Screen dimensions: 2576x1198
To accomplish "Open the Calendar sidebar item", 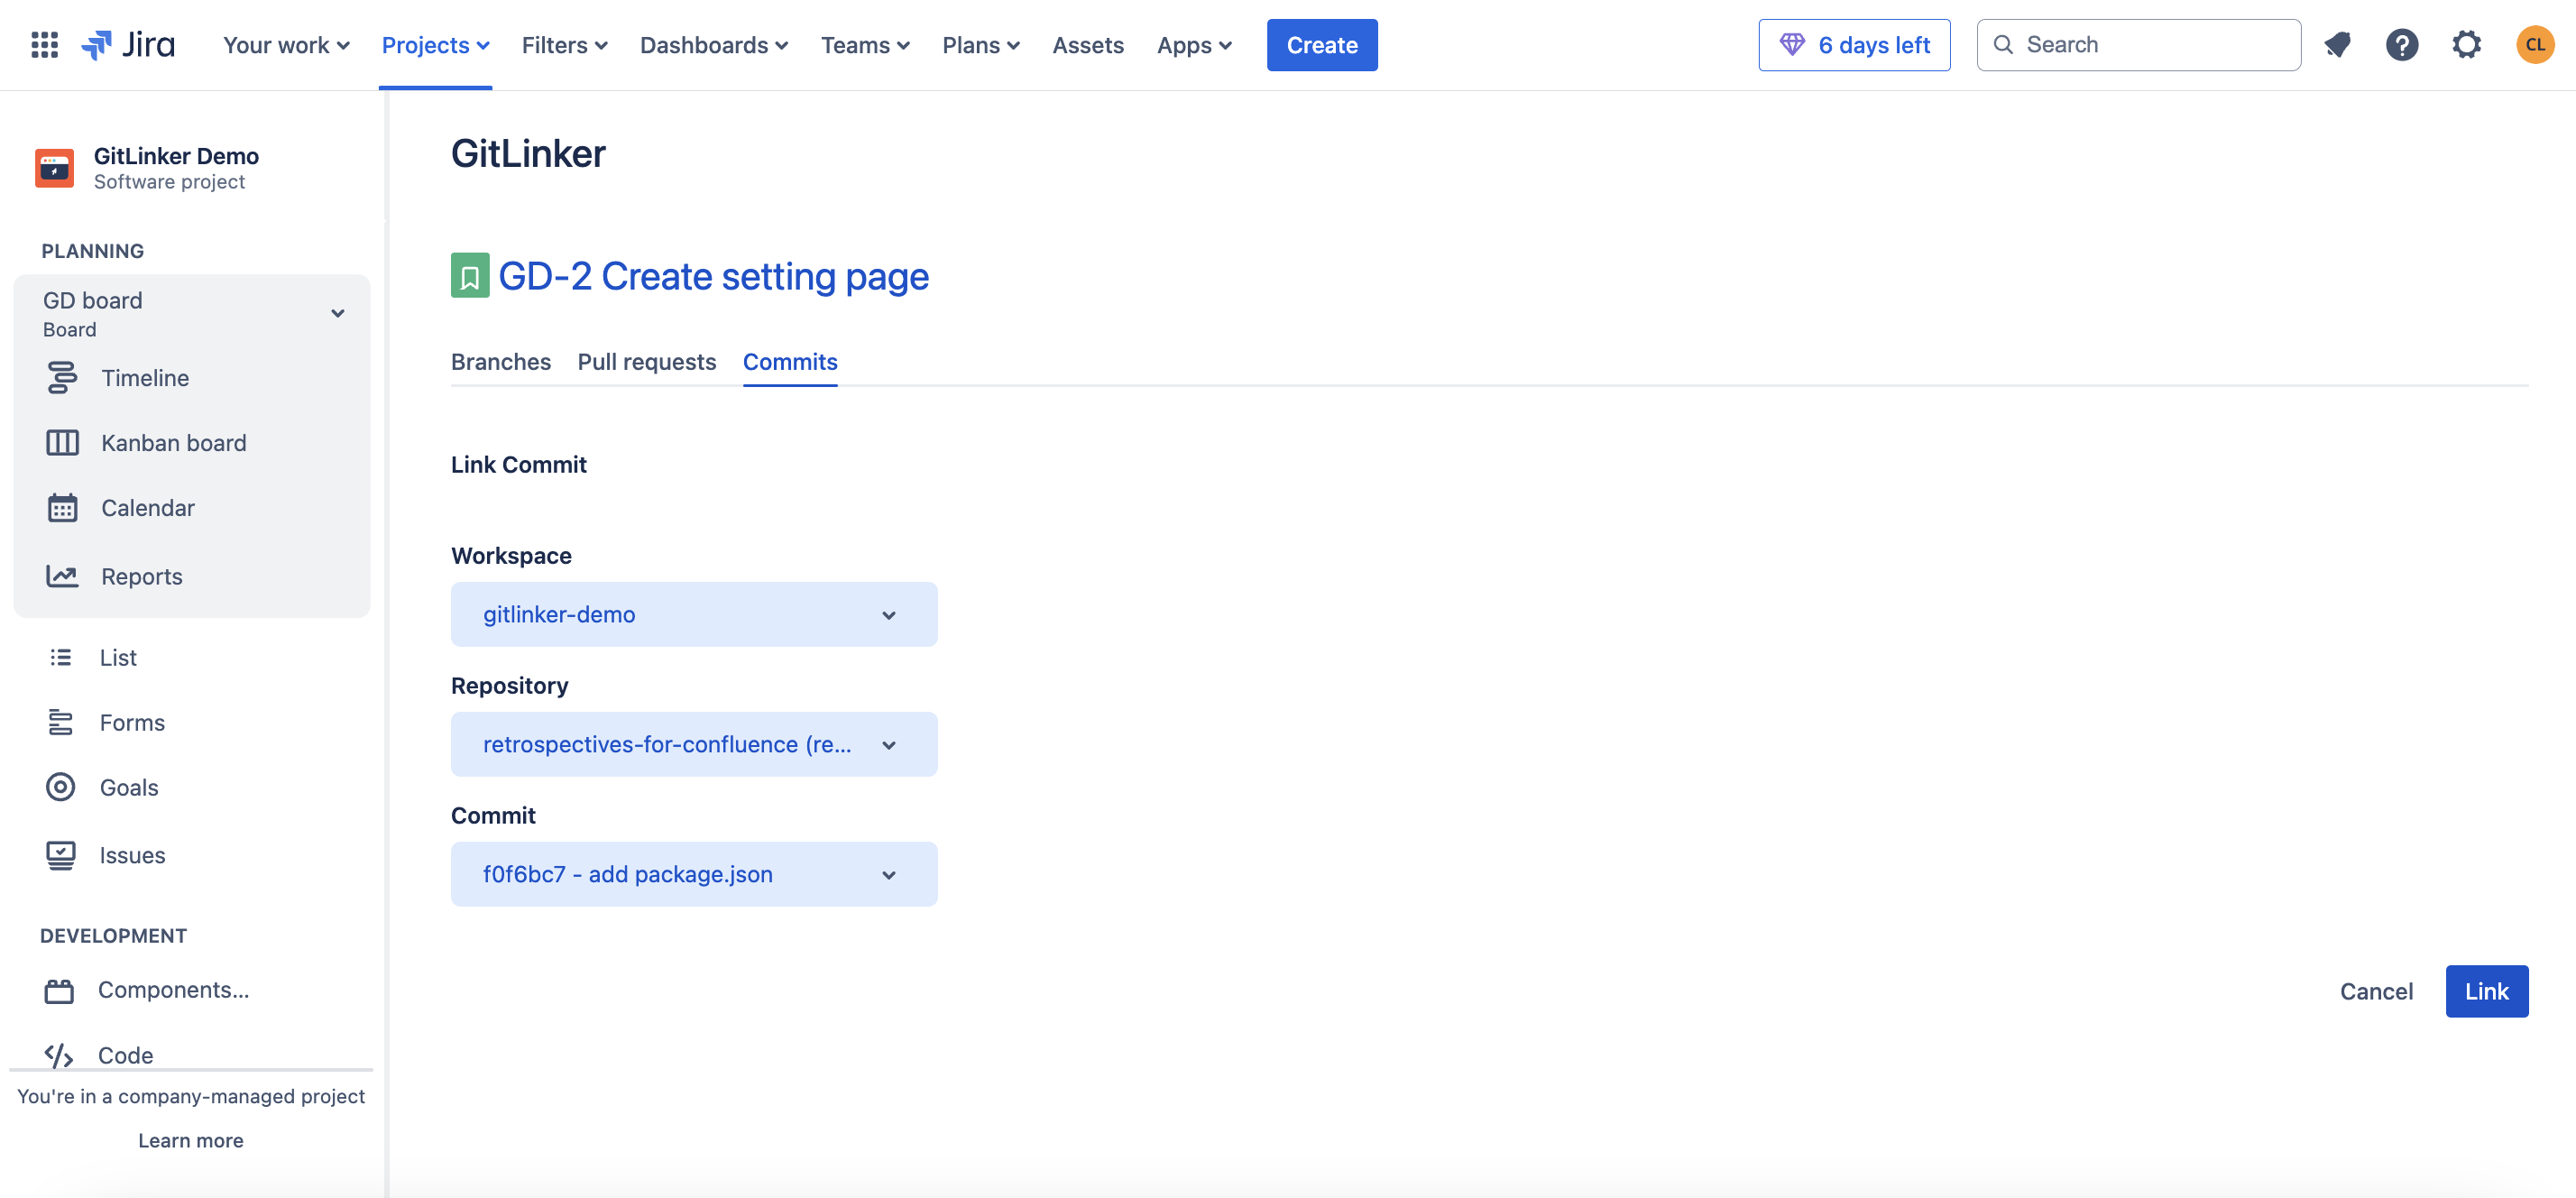I will pyautogui.click(x=148, y=508).
